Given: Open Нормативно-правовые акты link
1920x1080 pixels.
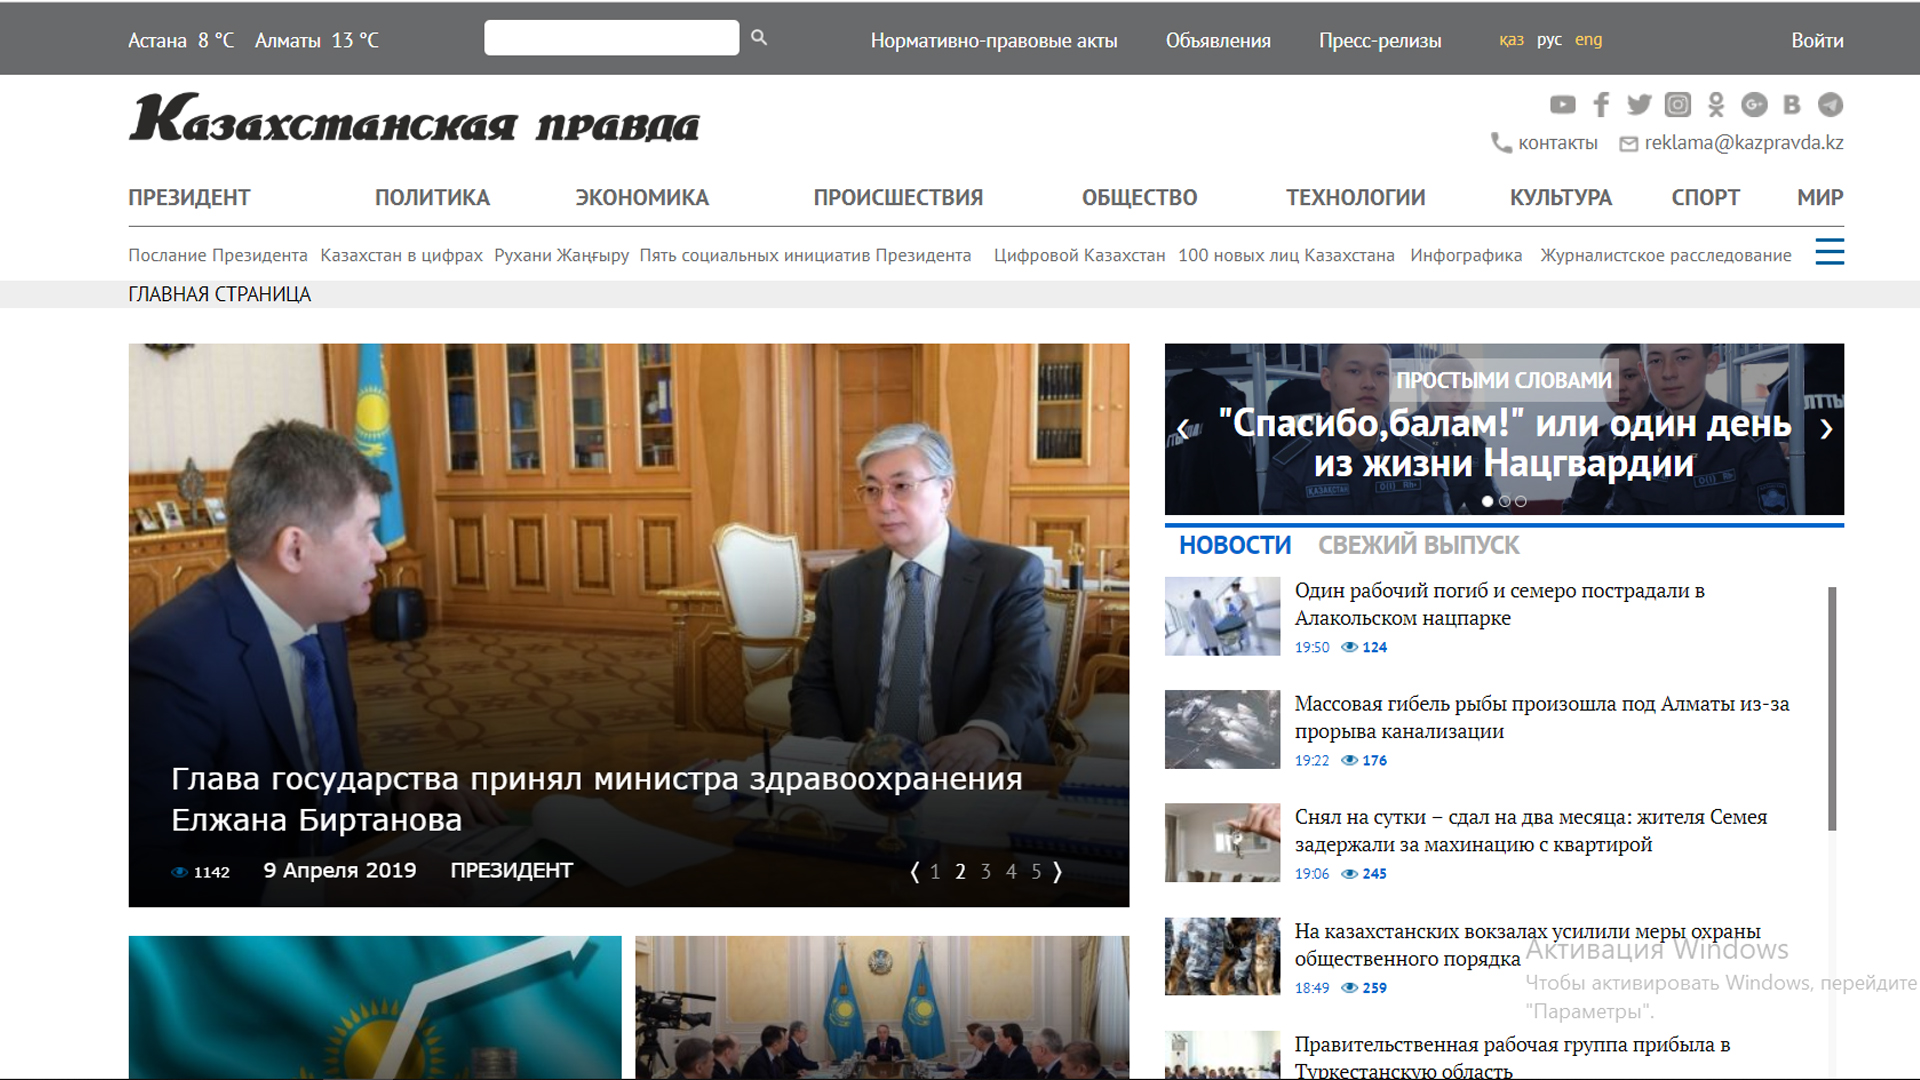Looking at the screenshot, I should pyautogui.click(x=993, y=41).
